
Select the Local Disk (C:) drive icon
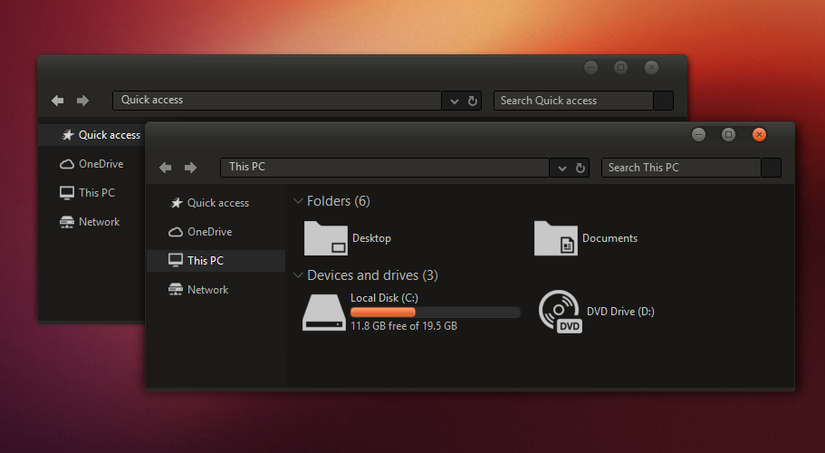[324, 313]
